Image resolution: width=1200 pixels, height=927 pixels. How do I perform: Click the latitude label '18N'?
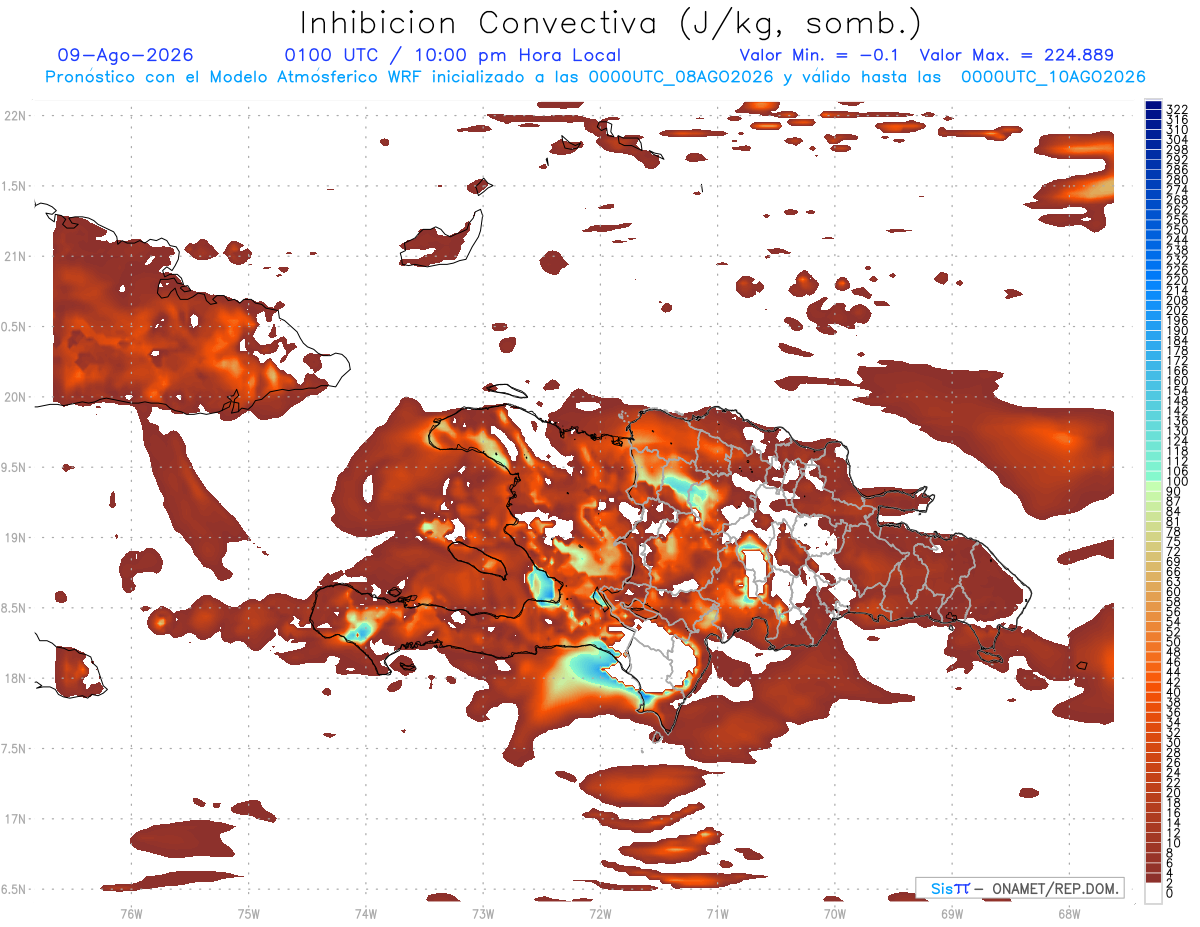tap(14, 678)
